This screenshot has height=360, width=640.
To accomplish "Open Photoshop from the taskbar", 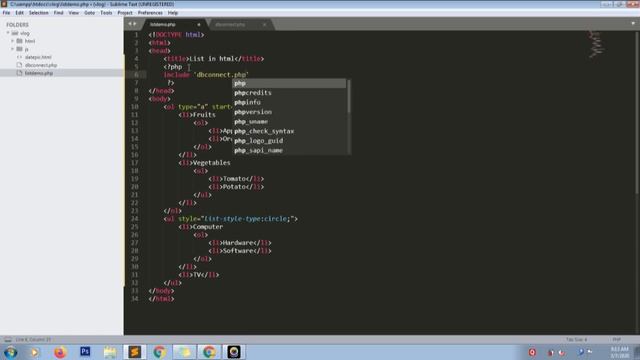I will click(85, 352).
